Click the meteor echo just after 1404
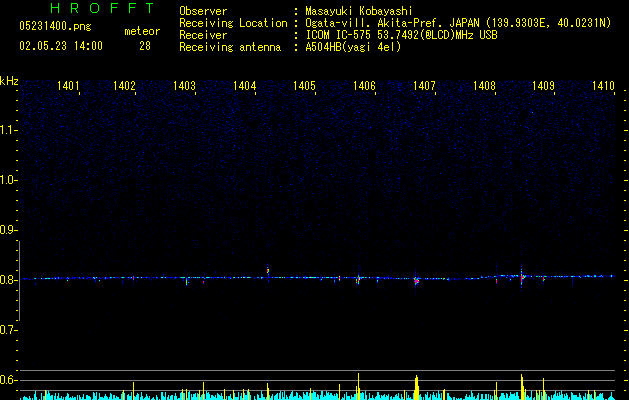This screenshot has width=629, height=400. (x=268, y=271)
